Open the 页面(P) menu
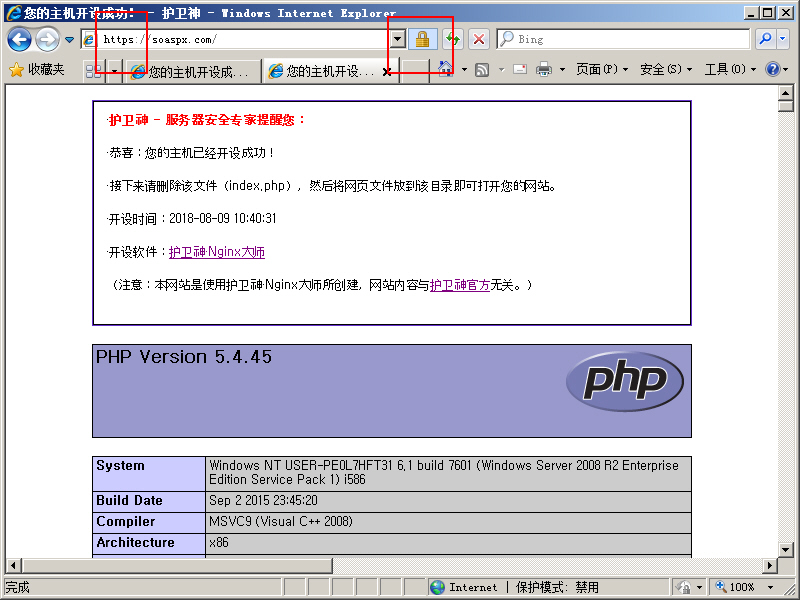This screenshot has height=600, width=800. tap(602, 70)
